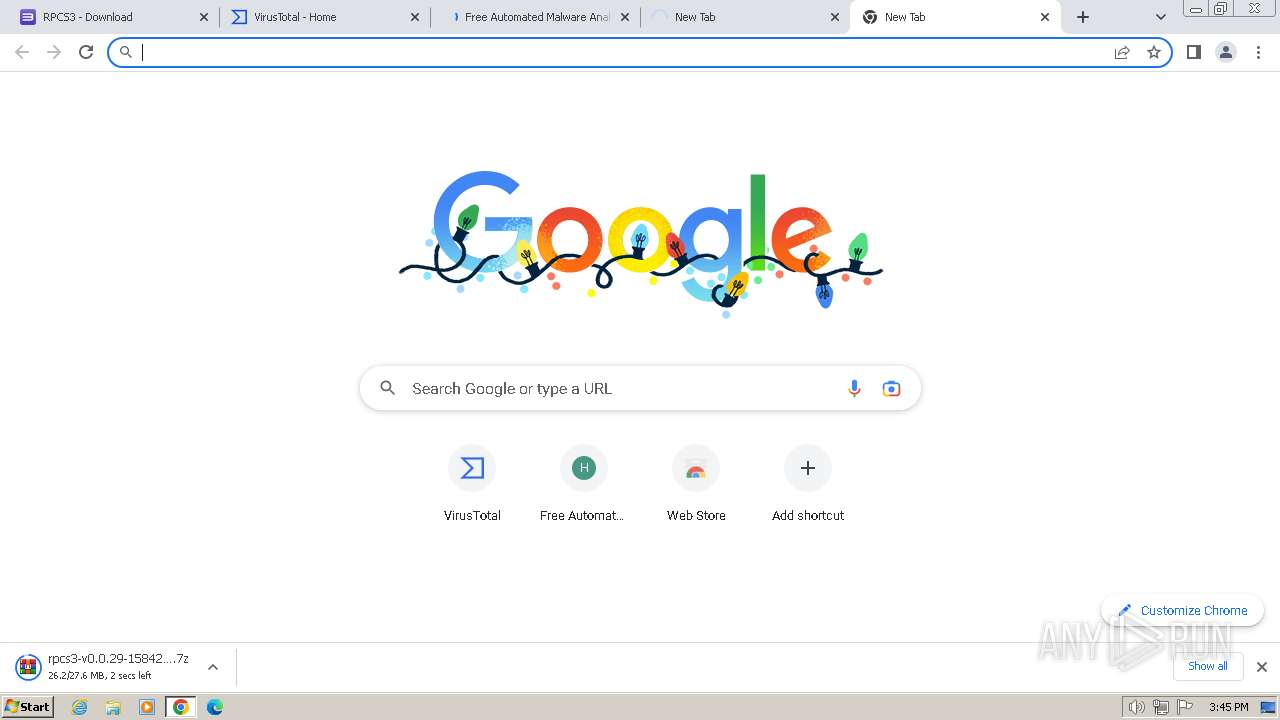Click the Customize Chrome button
This screenshot has width=1280, height=720.
[x=1183, y=610]
